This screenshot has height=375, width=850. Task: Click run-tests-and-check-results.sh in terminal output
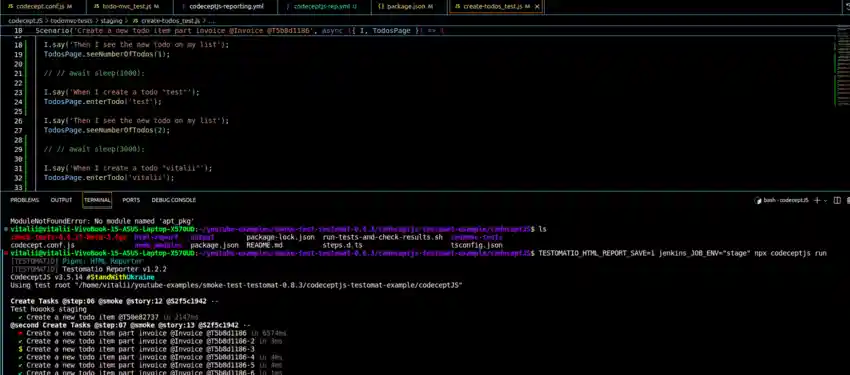[382, 237]
